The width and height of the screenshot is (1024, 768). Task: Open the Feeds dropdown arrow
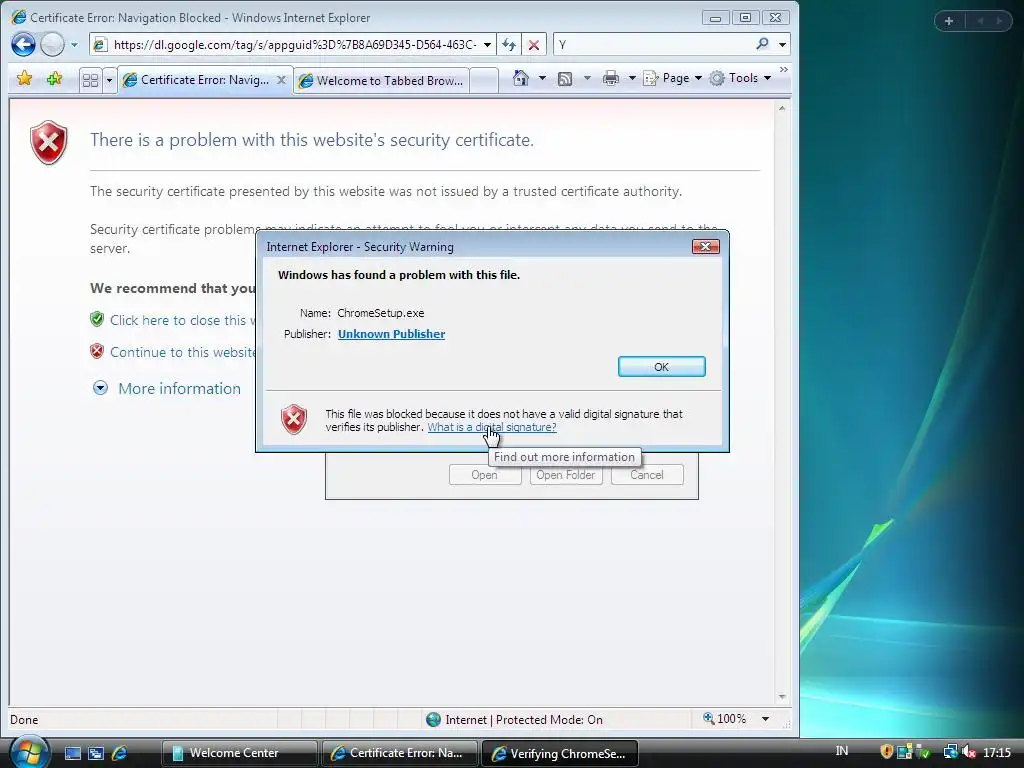[x=586, y=78]
